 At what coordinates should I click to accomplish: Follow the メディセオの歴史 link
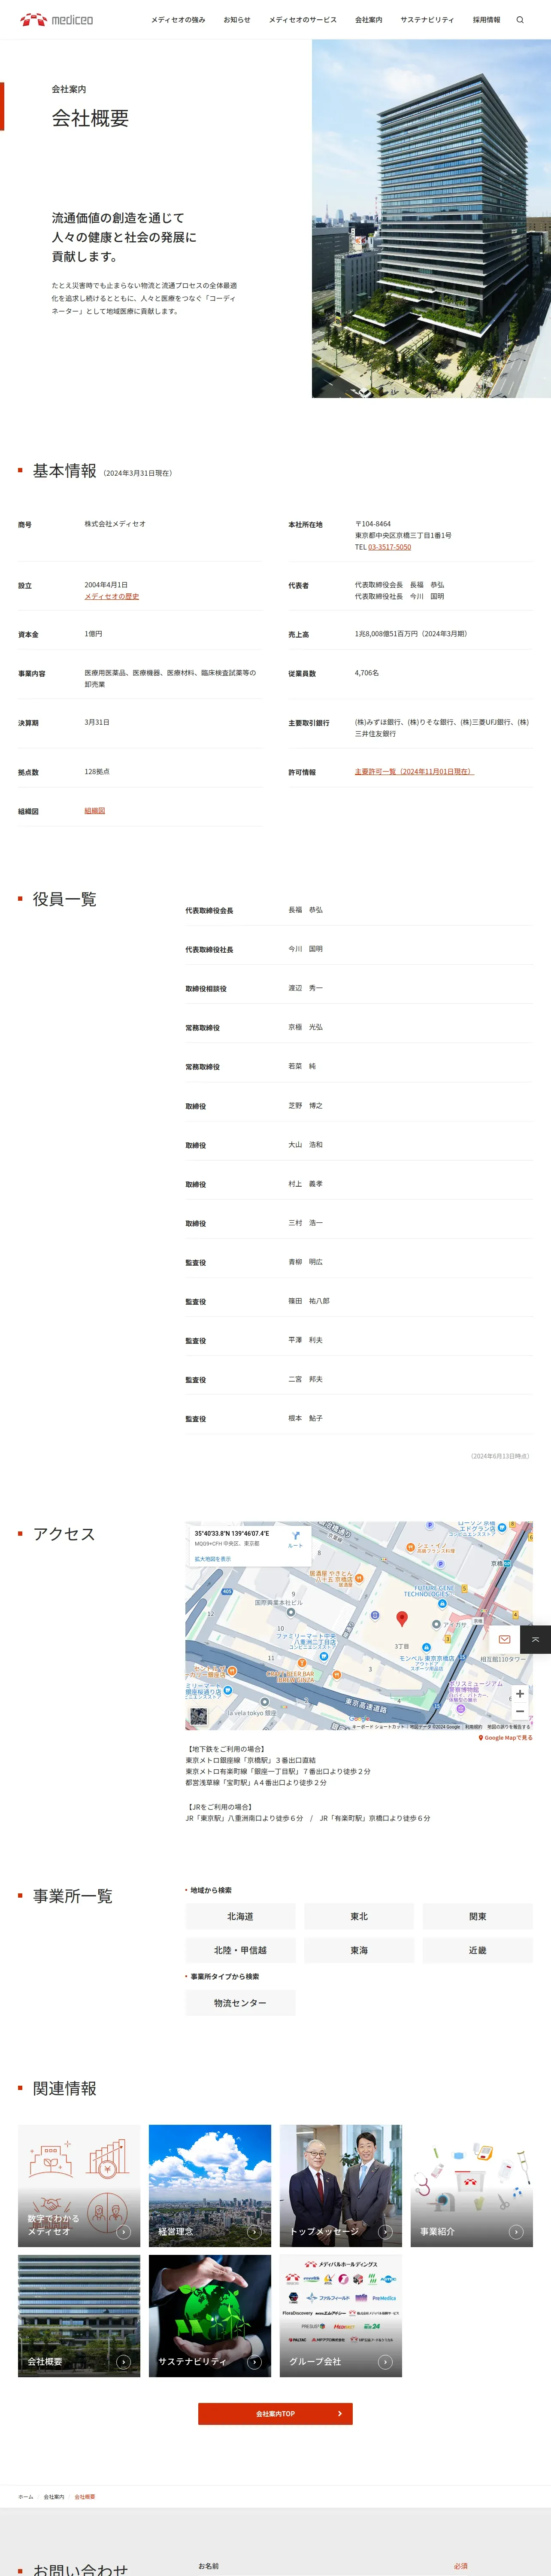pyautogui.click(x=111, y=596)
